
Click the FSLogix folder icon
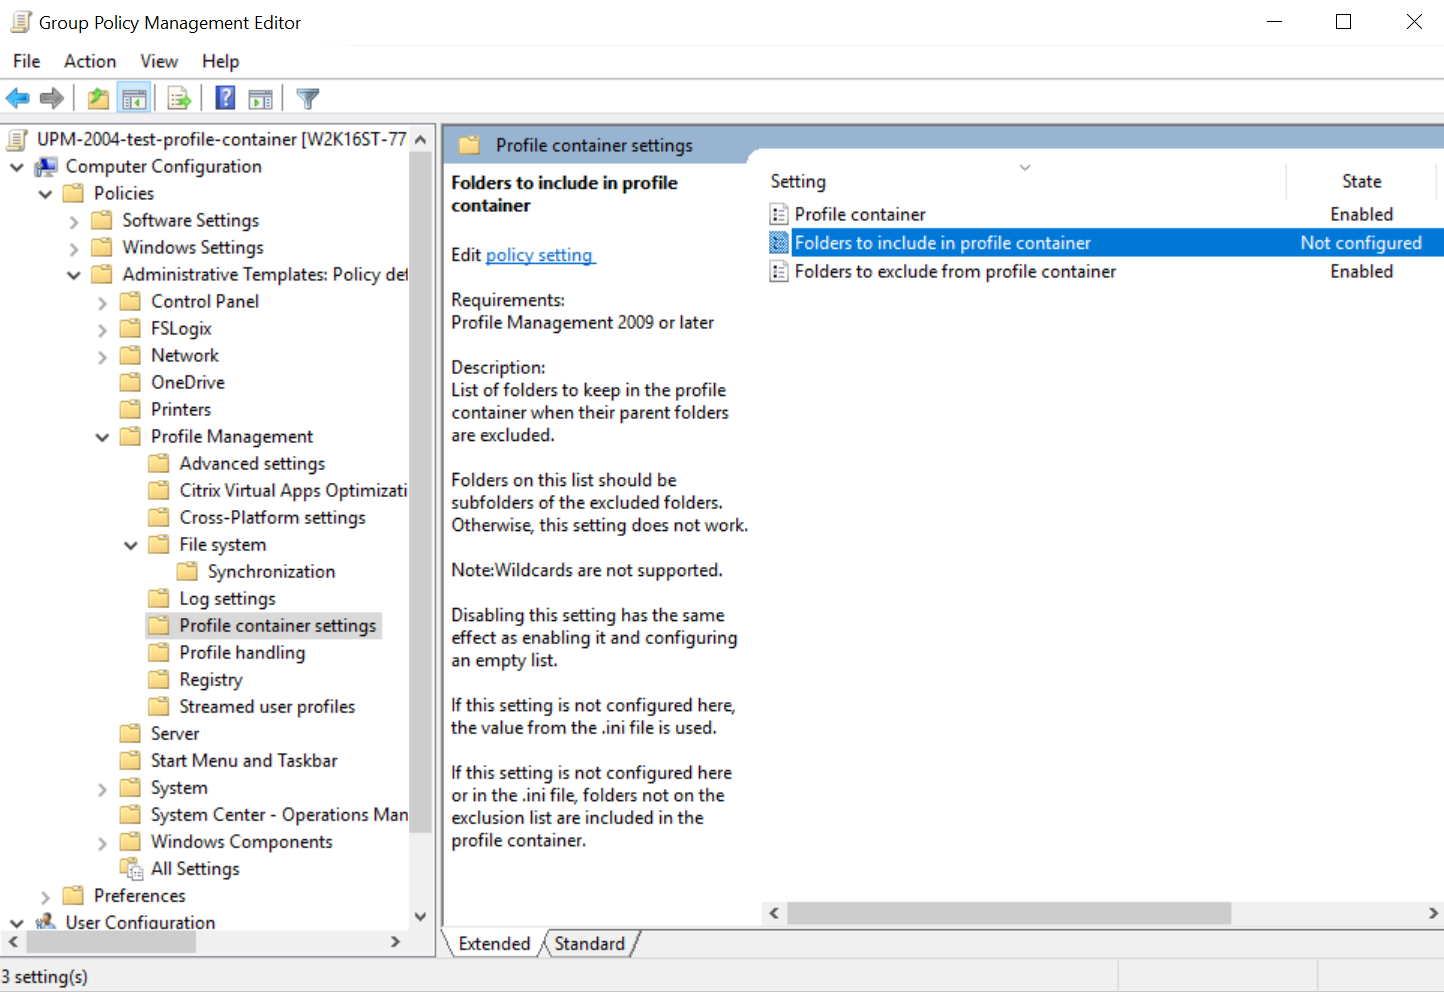tap(130, 328)
